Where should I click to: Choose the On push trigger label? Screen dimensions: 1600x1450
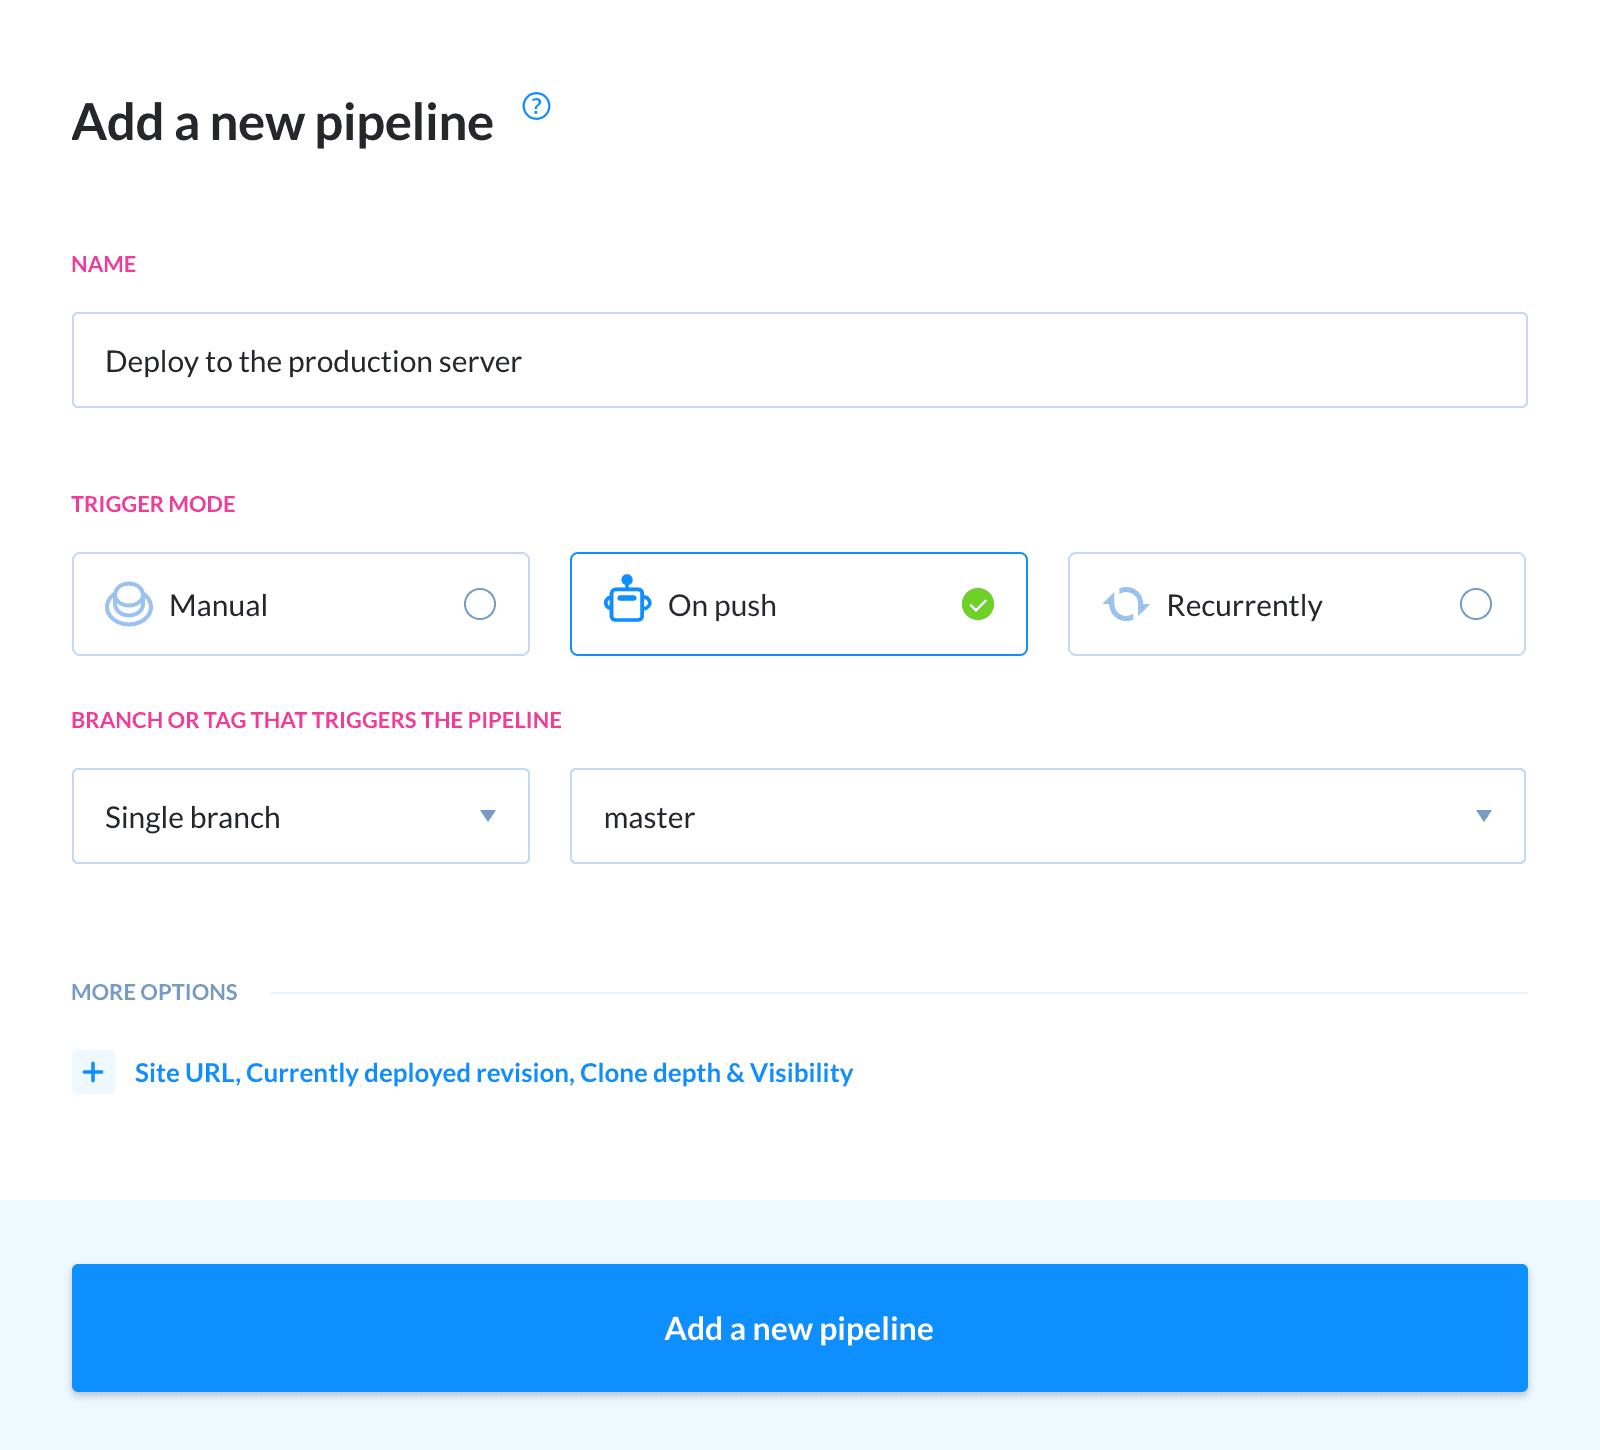pos(722,606)
